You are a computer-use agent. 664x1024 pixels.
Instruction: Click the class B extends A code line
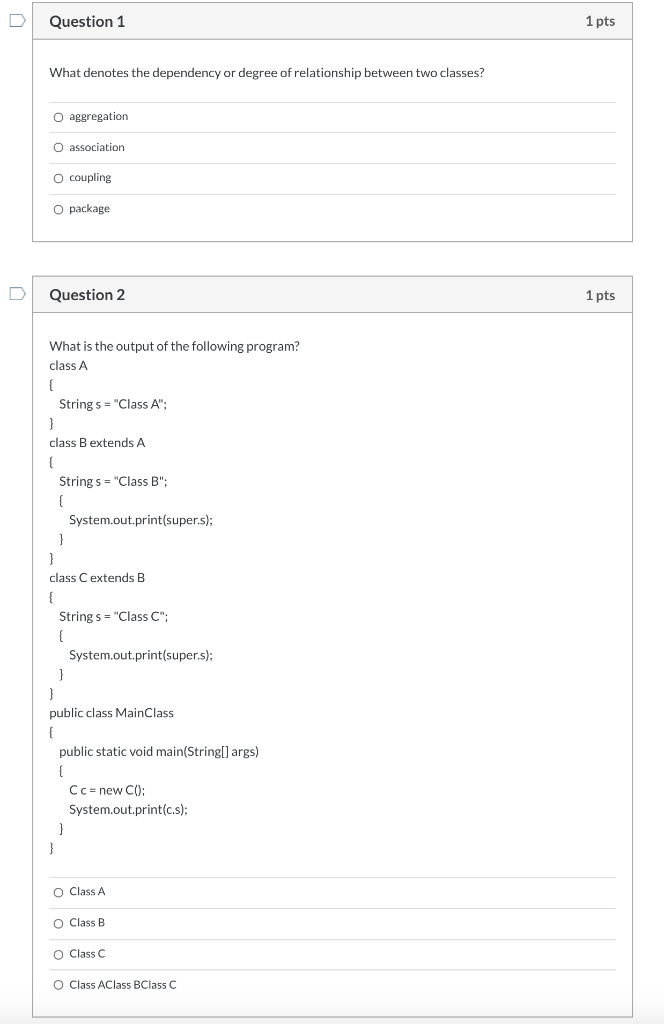97,442
